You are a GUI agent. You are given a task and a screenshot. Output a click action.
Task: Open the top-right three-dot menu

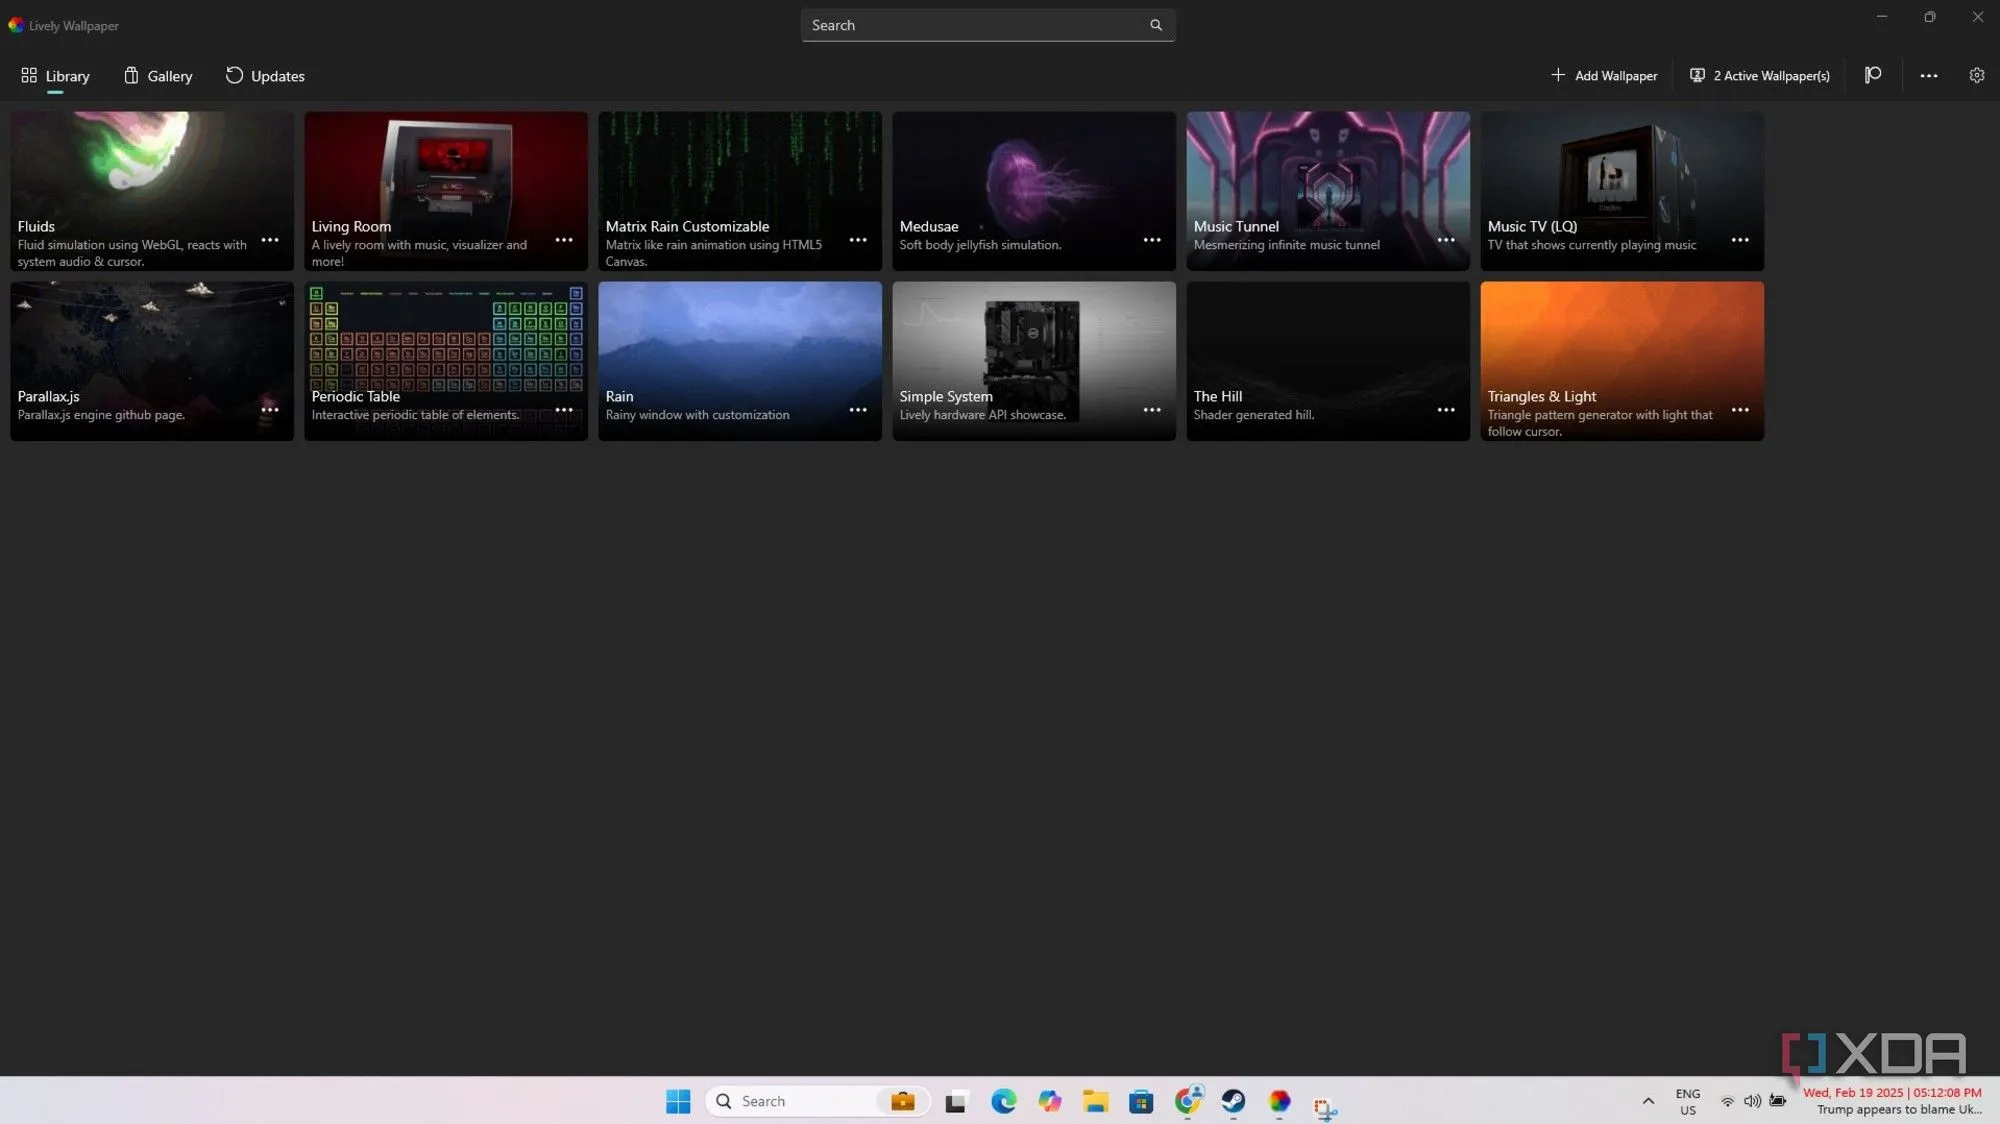[x=1929, y=76]
